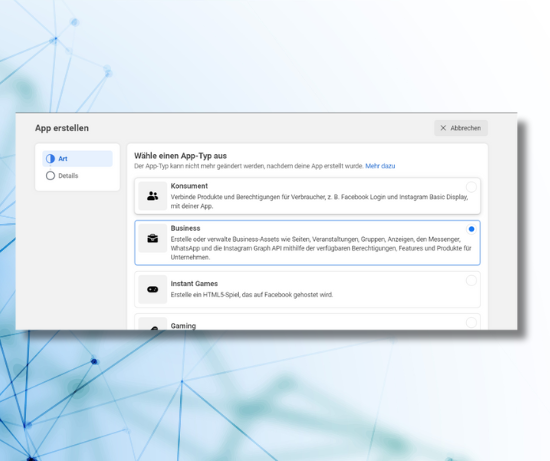Click the Gaming app type title
550x461 pixels.
[x=183, y=326]
